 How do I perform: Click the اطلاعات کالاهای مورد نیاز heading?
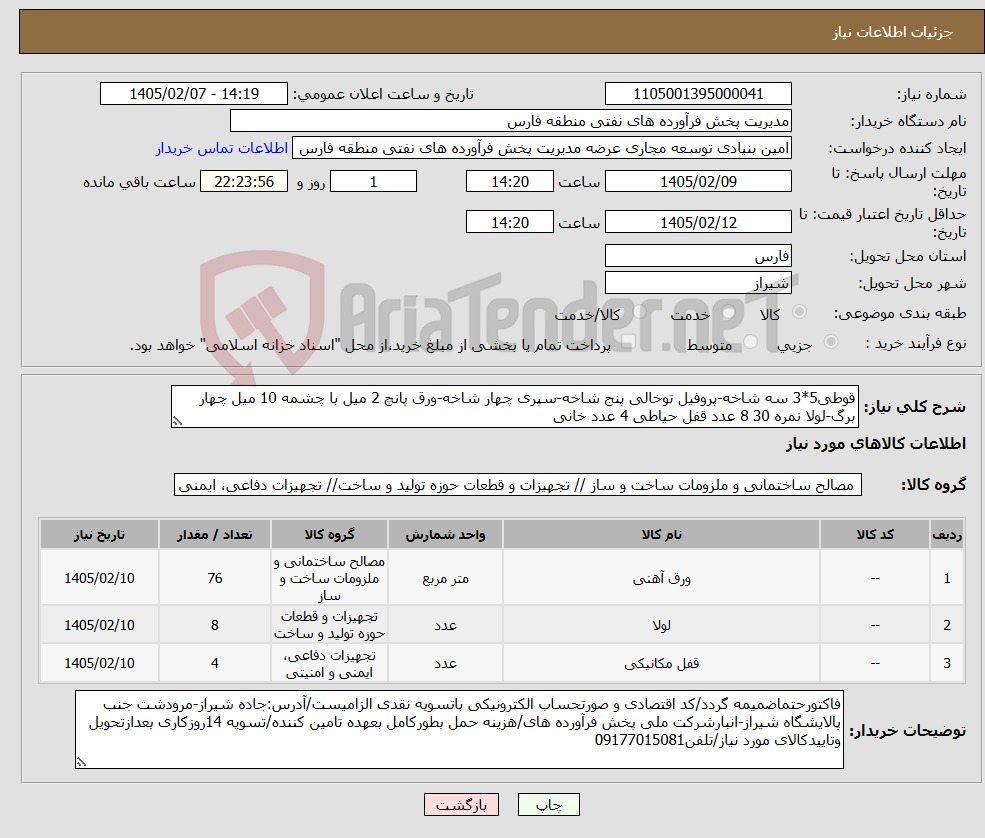(x=876, y=443)
